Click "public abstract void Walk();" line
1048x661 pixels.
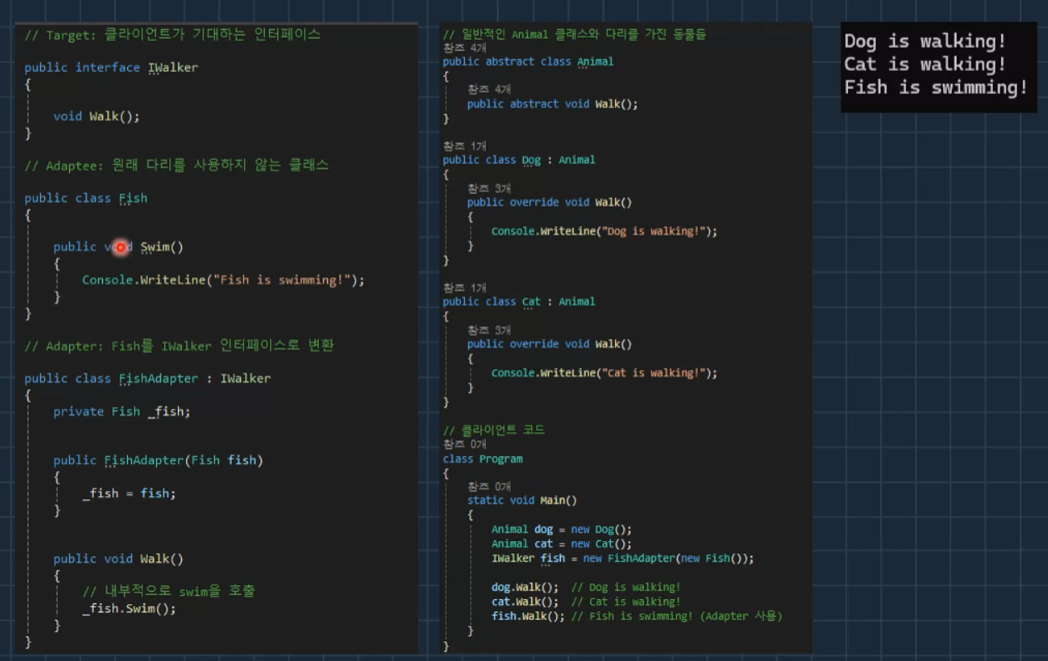(553, 104)
